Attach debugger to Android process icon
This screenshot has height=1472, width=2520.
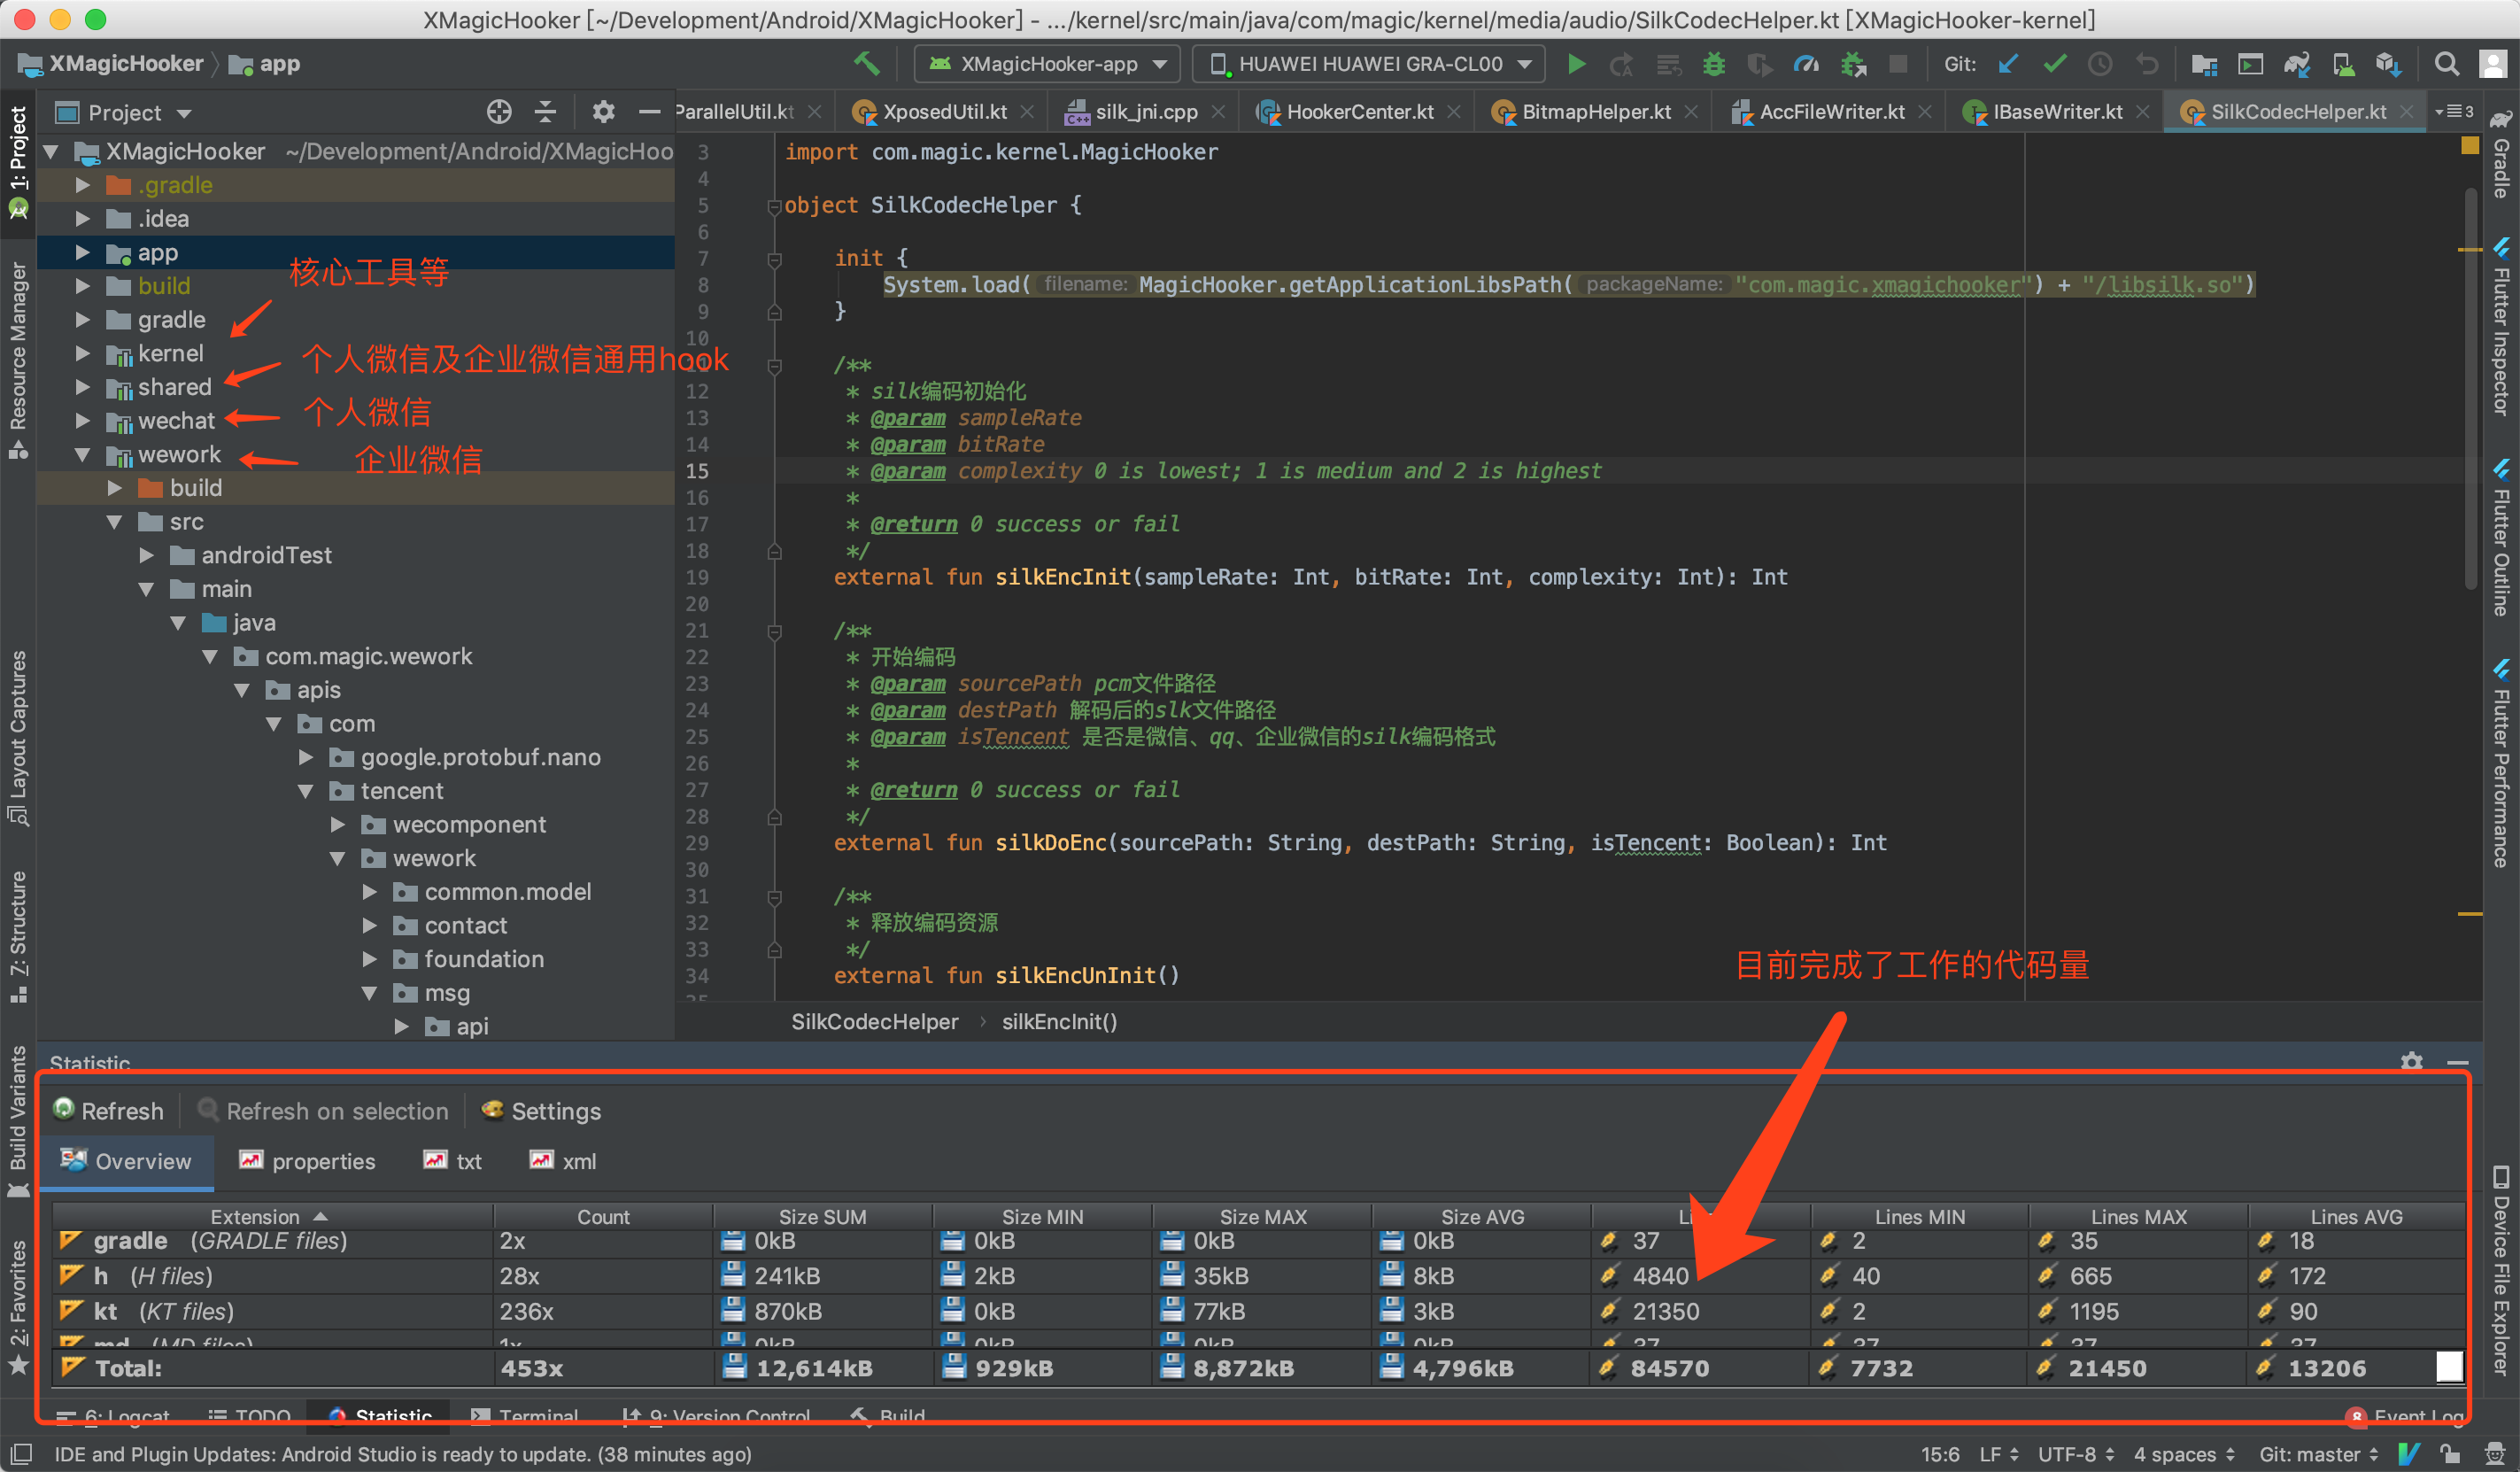click(1853, 64)
